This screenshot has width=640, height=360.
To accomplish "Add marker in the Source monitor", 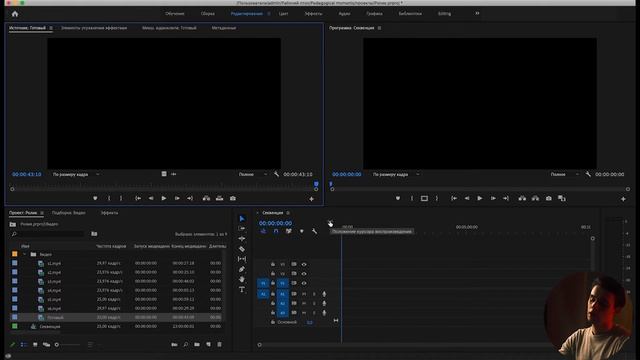I will point(95,198).
